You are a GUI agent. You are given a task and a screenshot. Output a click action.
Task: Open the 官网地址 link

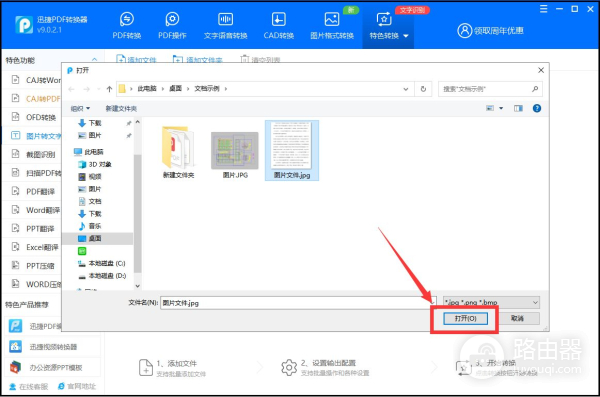pos(77,387)
